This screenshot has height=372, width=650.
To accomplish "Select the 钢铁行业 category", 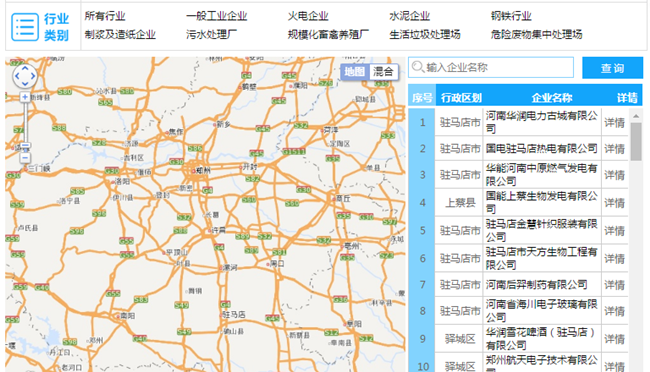I will click(511, 16).
